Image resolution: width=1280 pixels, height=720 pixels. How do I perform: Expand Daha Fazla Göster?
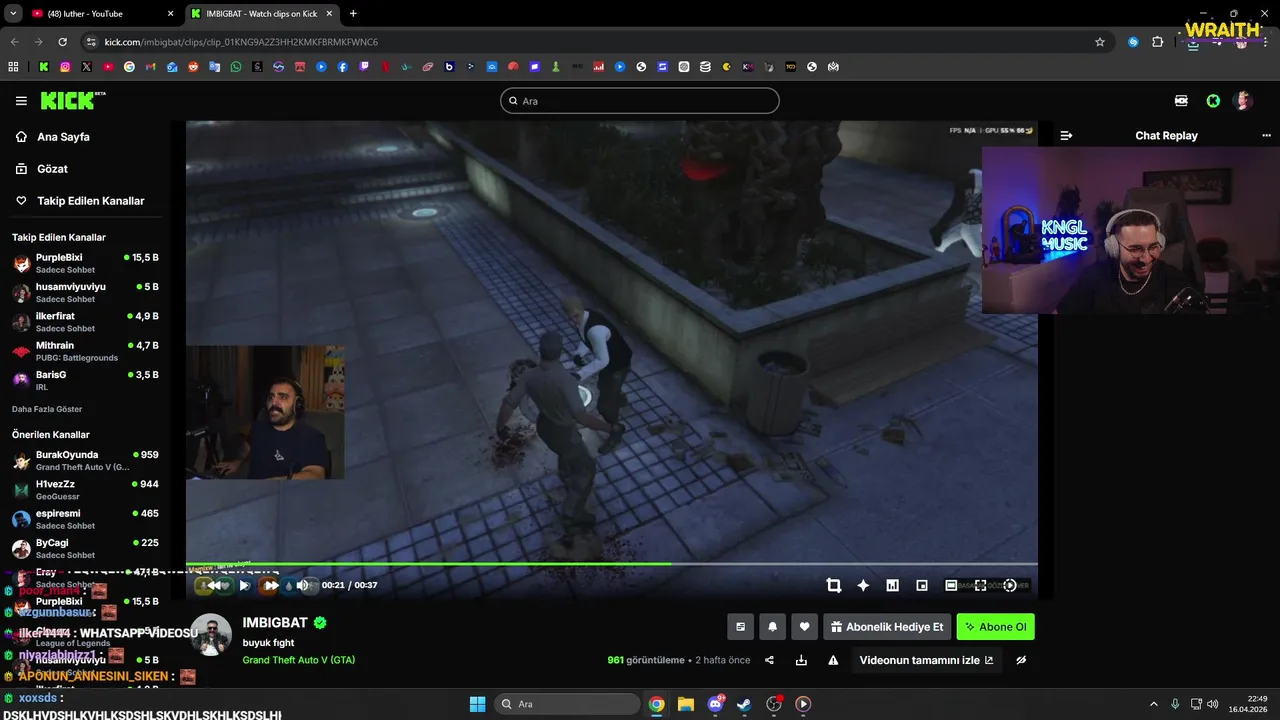[x=47, y=409]
